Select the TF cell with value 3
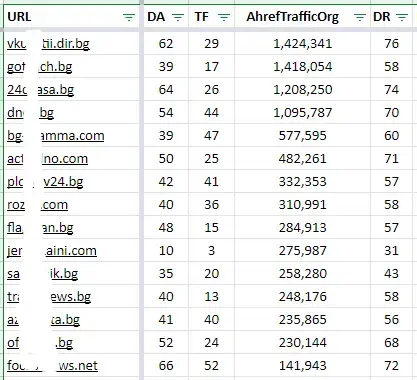The image size is (417, 380). (x=212, y=251)
